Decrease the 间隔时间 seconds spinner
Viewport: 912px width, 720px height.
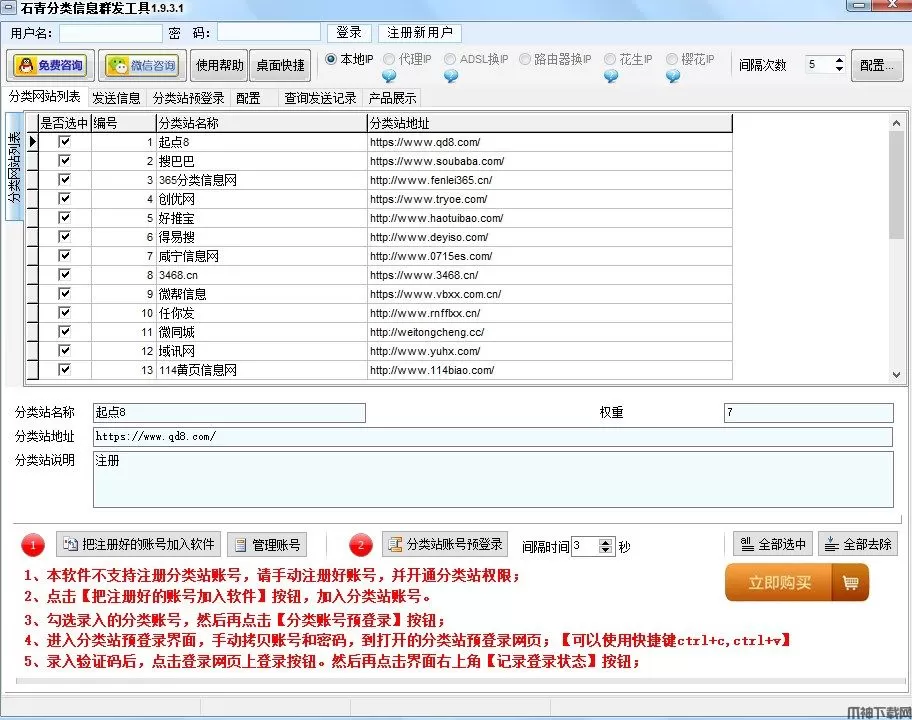605,551
